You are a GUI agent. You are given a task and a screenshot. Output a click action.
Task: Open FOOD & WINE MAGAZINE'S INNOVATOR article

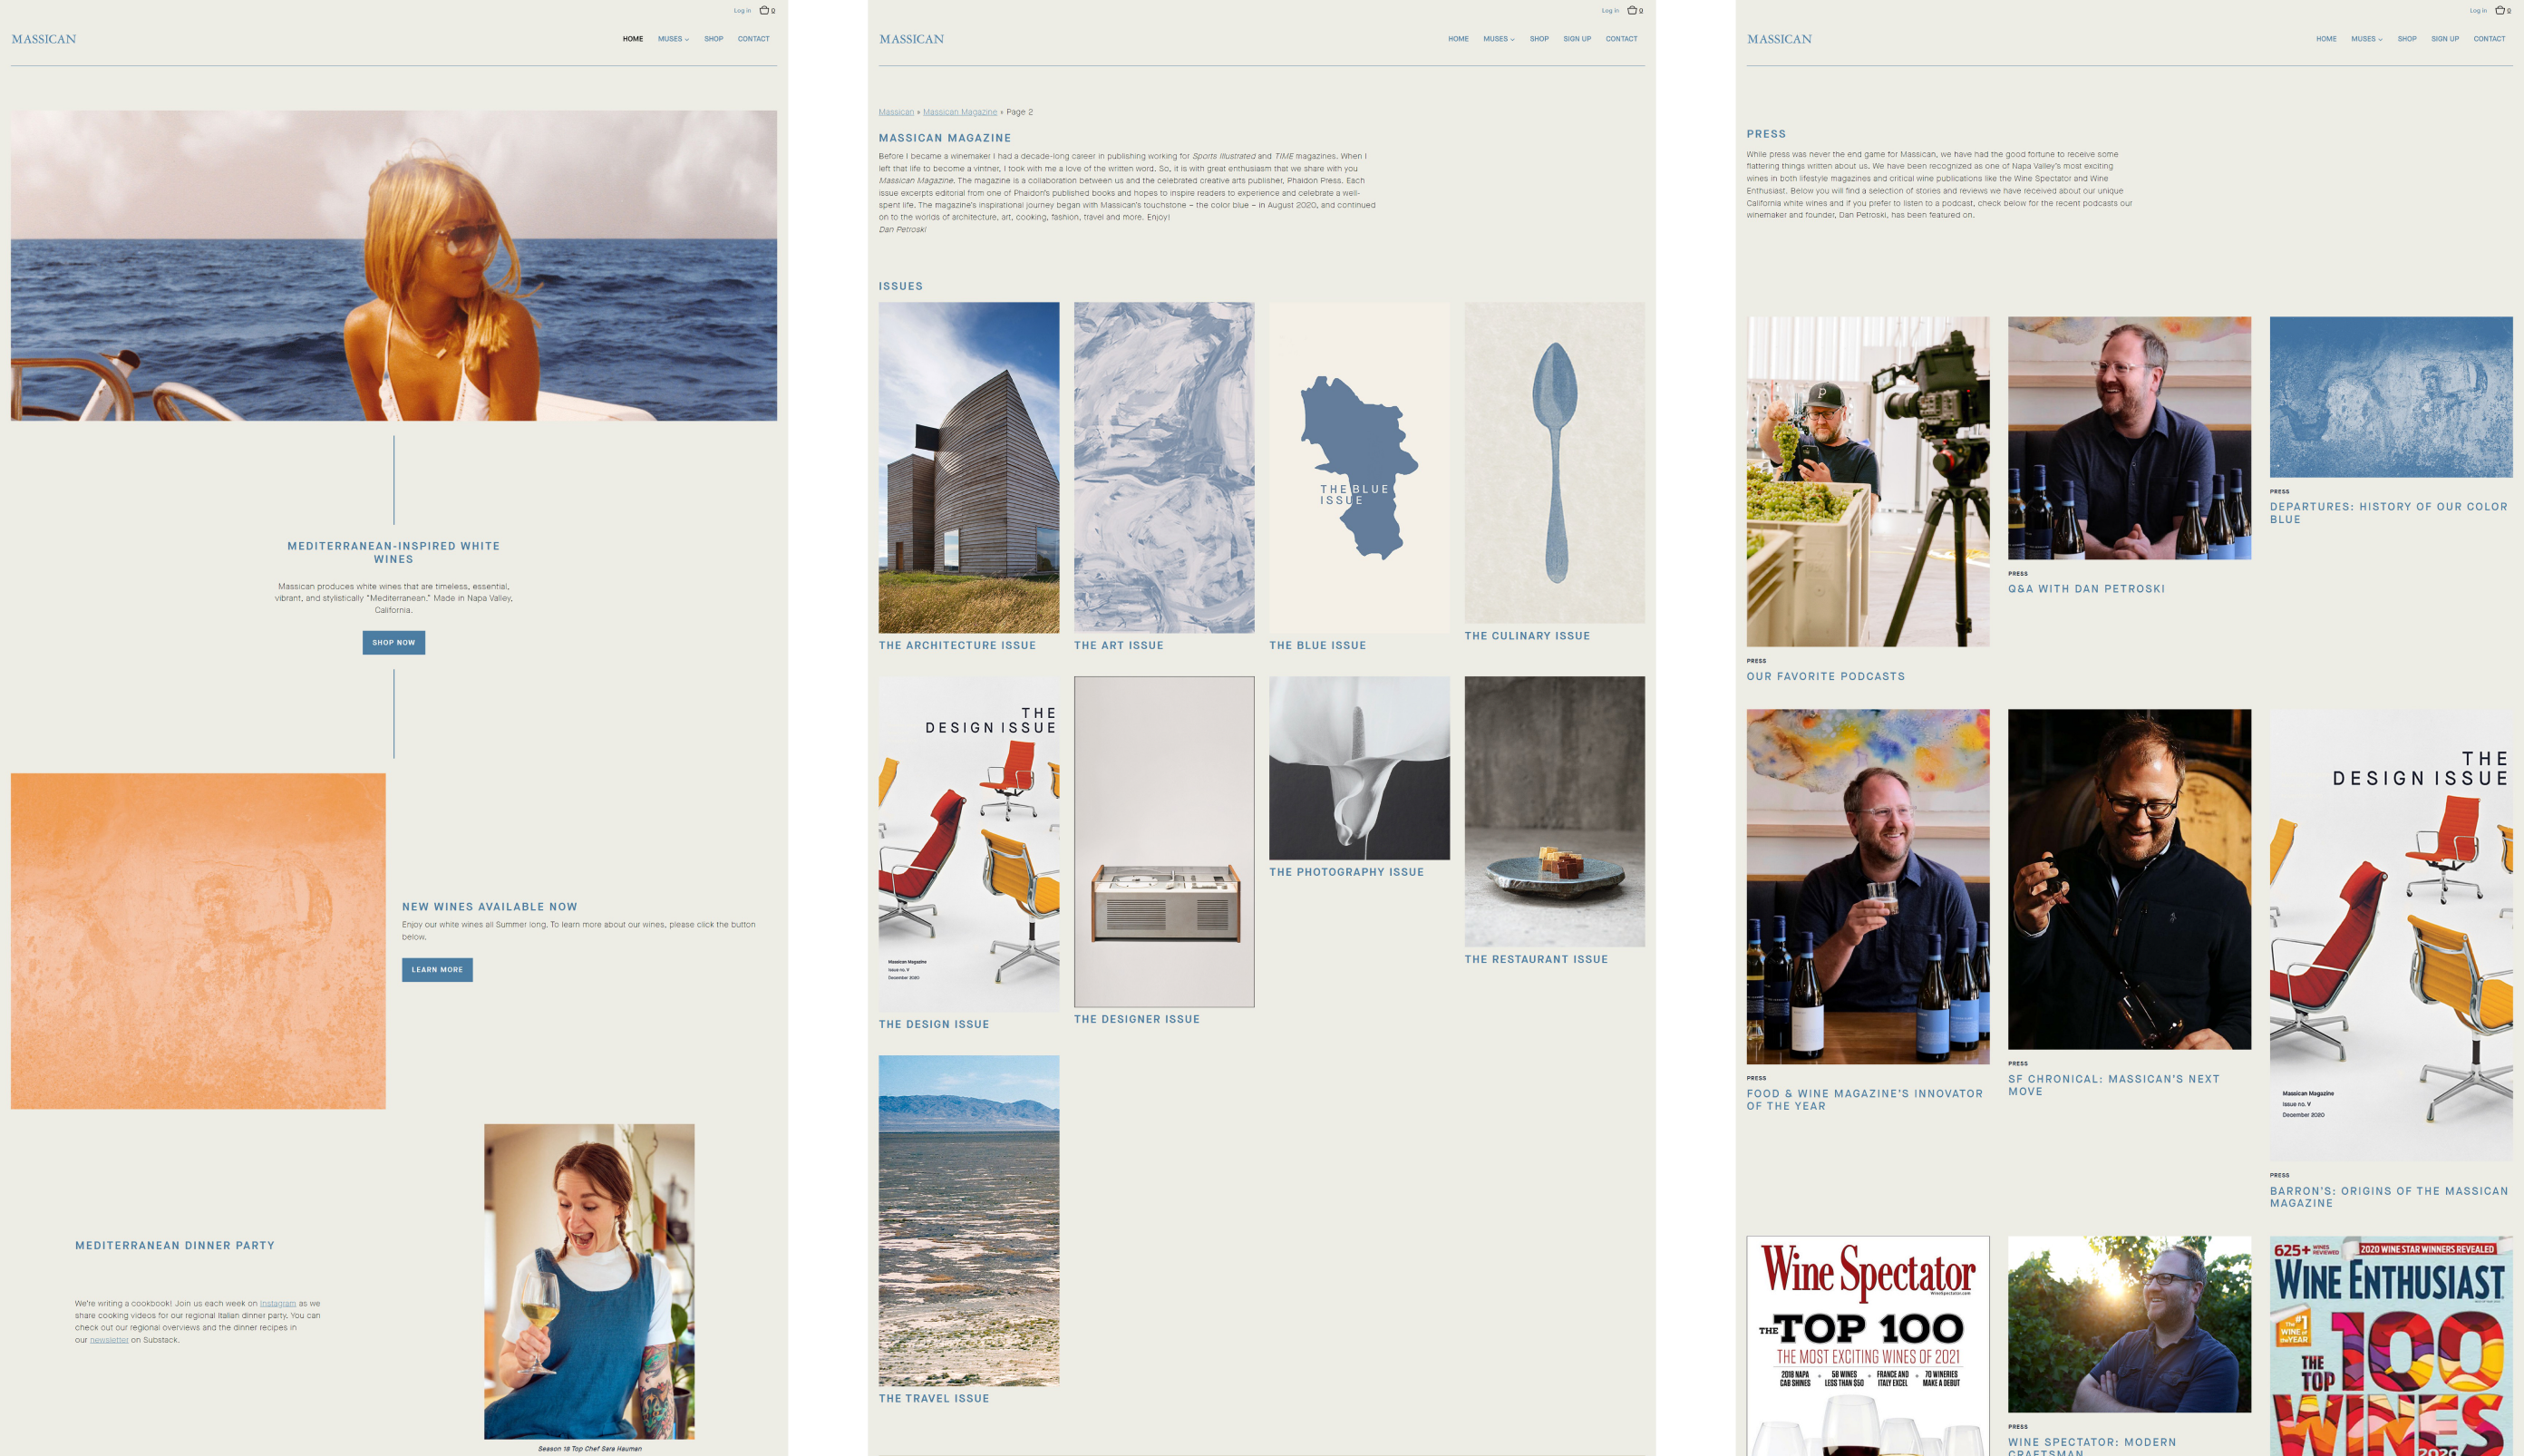pyautogui.click(x=1865, y=1100)
